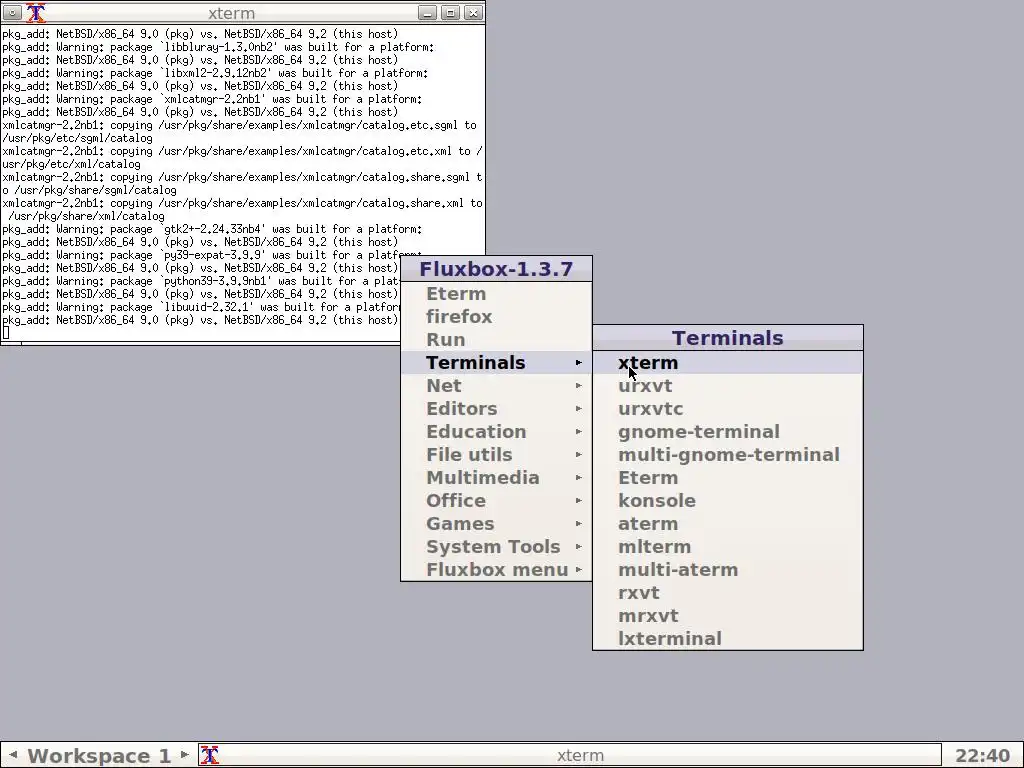Minimize the xterm window
This screenshot has height=768, width=1024.
coord(427,12)
